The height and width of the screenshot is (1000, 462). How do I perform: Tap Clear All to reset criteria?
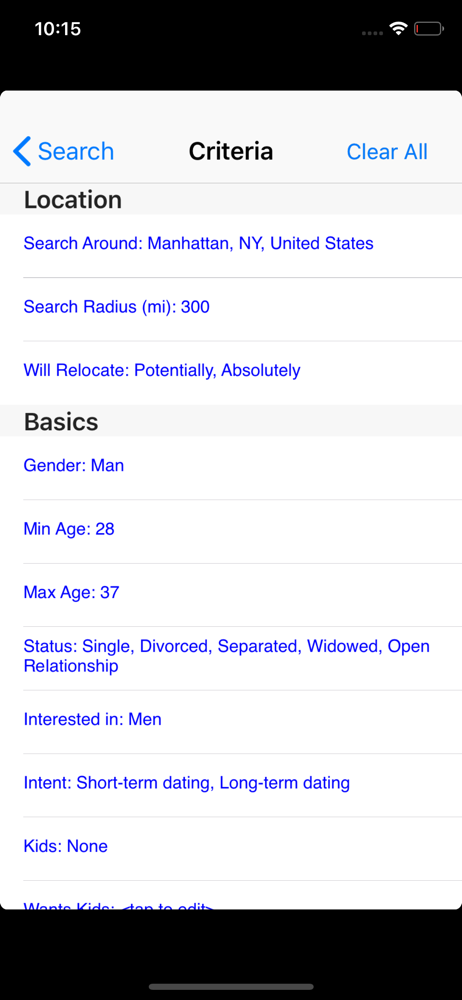[387, 152]
